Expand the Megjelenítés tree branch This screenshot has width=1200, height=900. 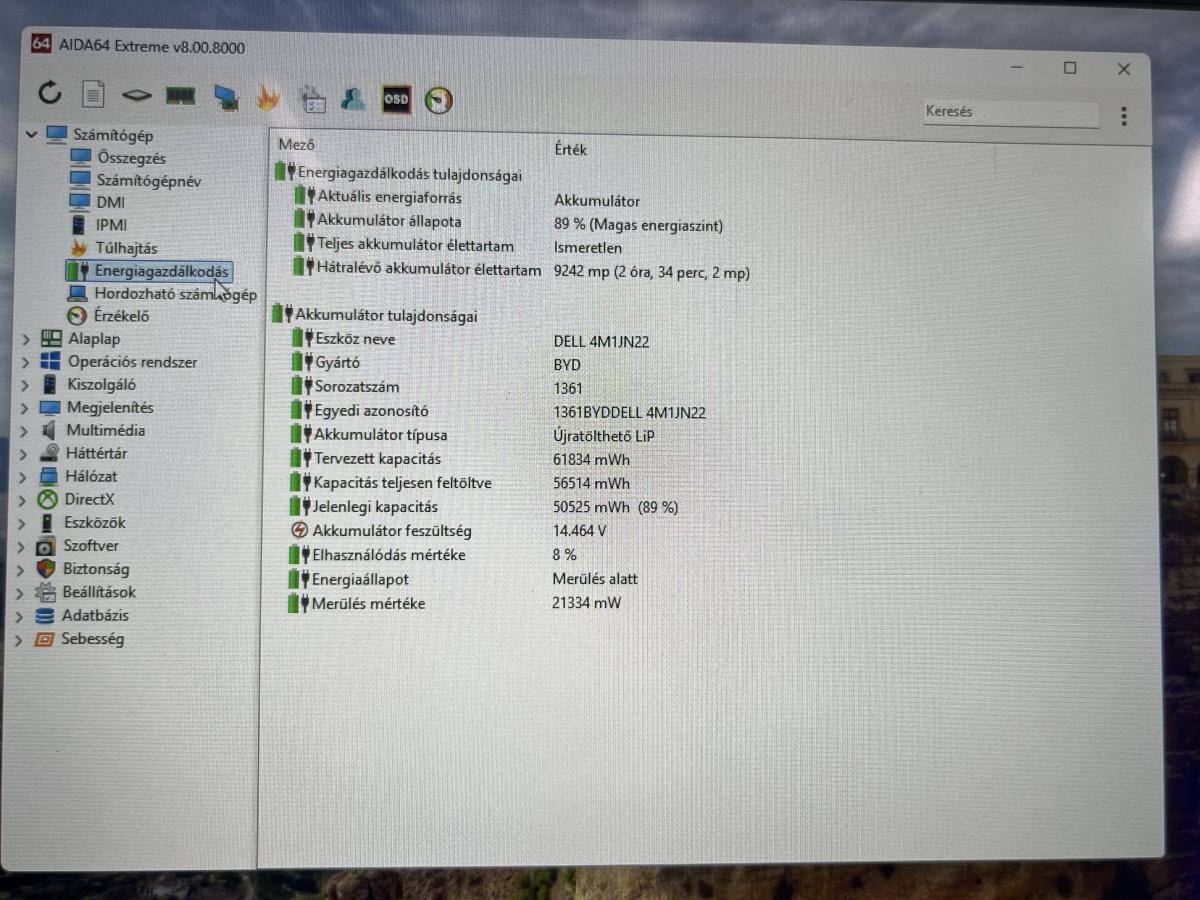click(x=26, y=408)
